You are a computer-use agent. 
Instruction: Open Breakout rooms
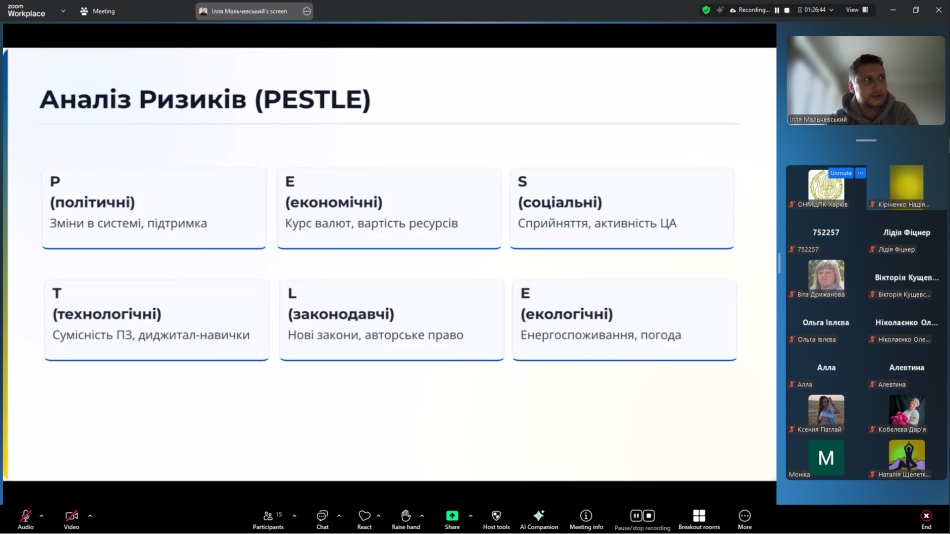(x=699, y=517)
